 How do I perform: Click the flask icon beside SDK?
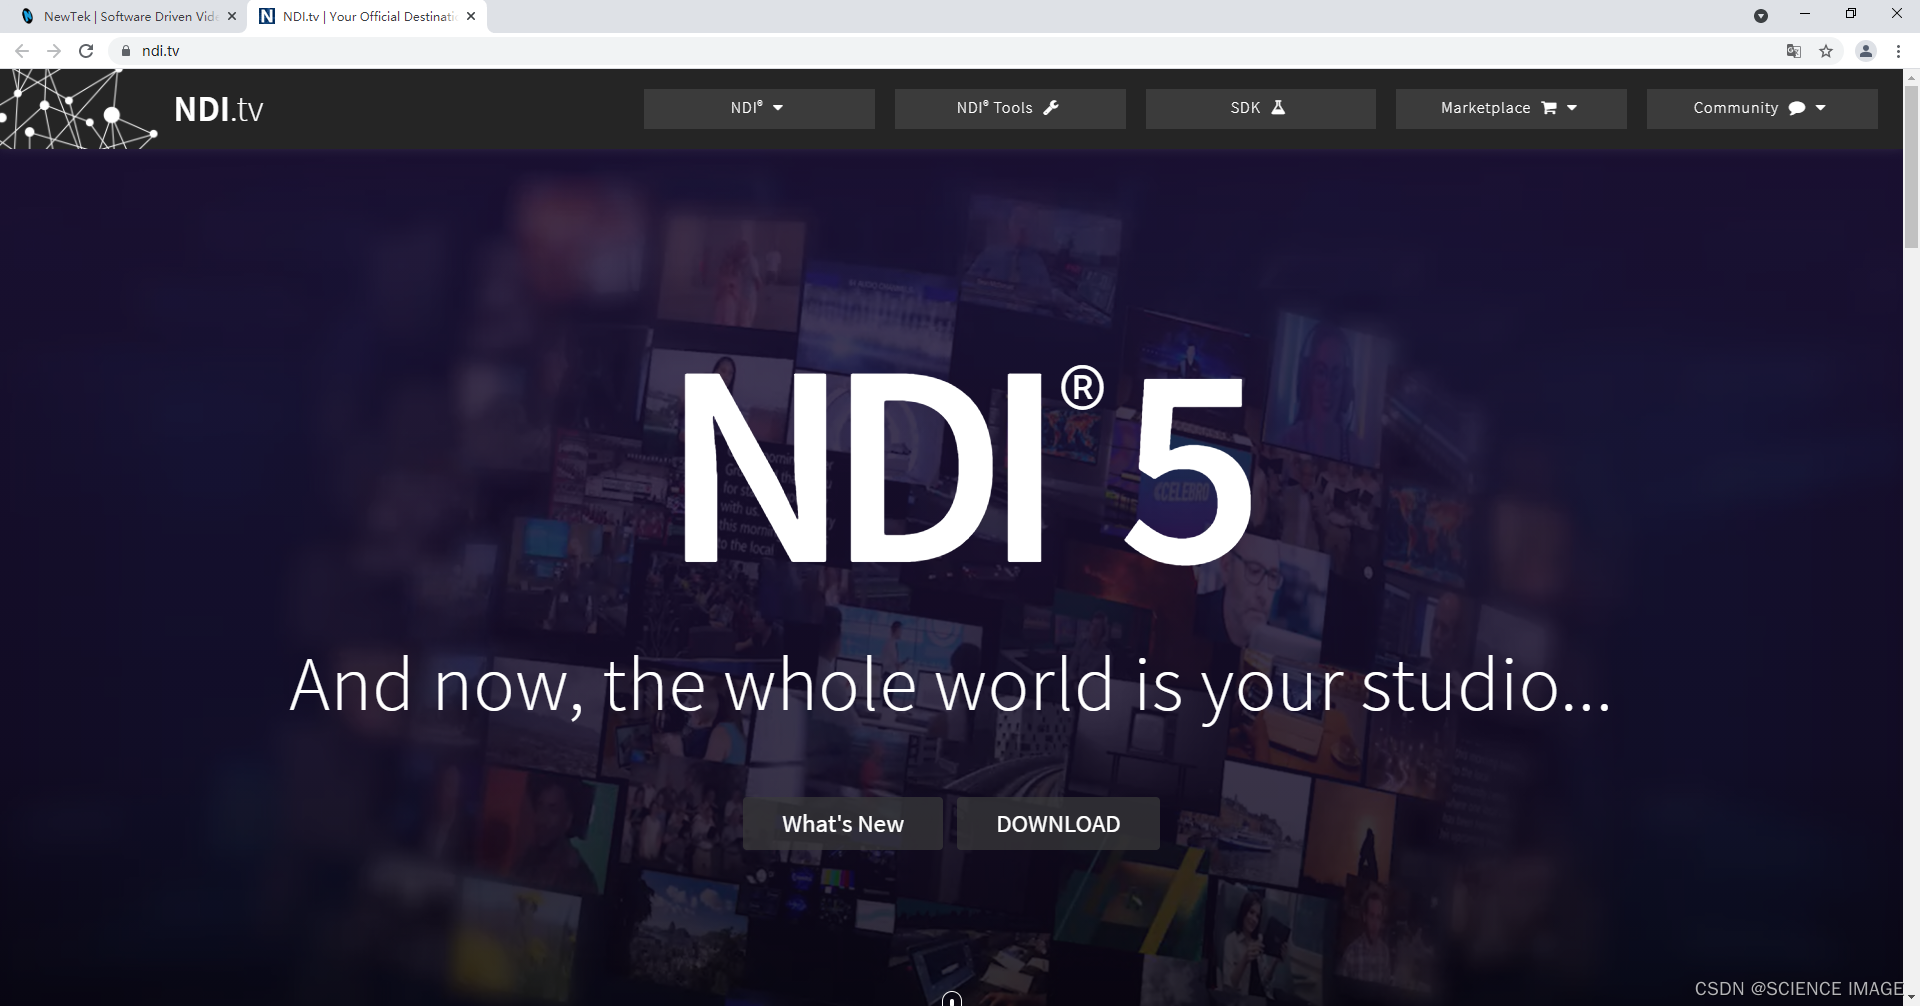pos(1278,107)
